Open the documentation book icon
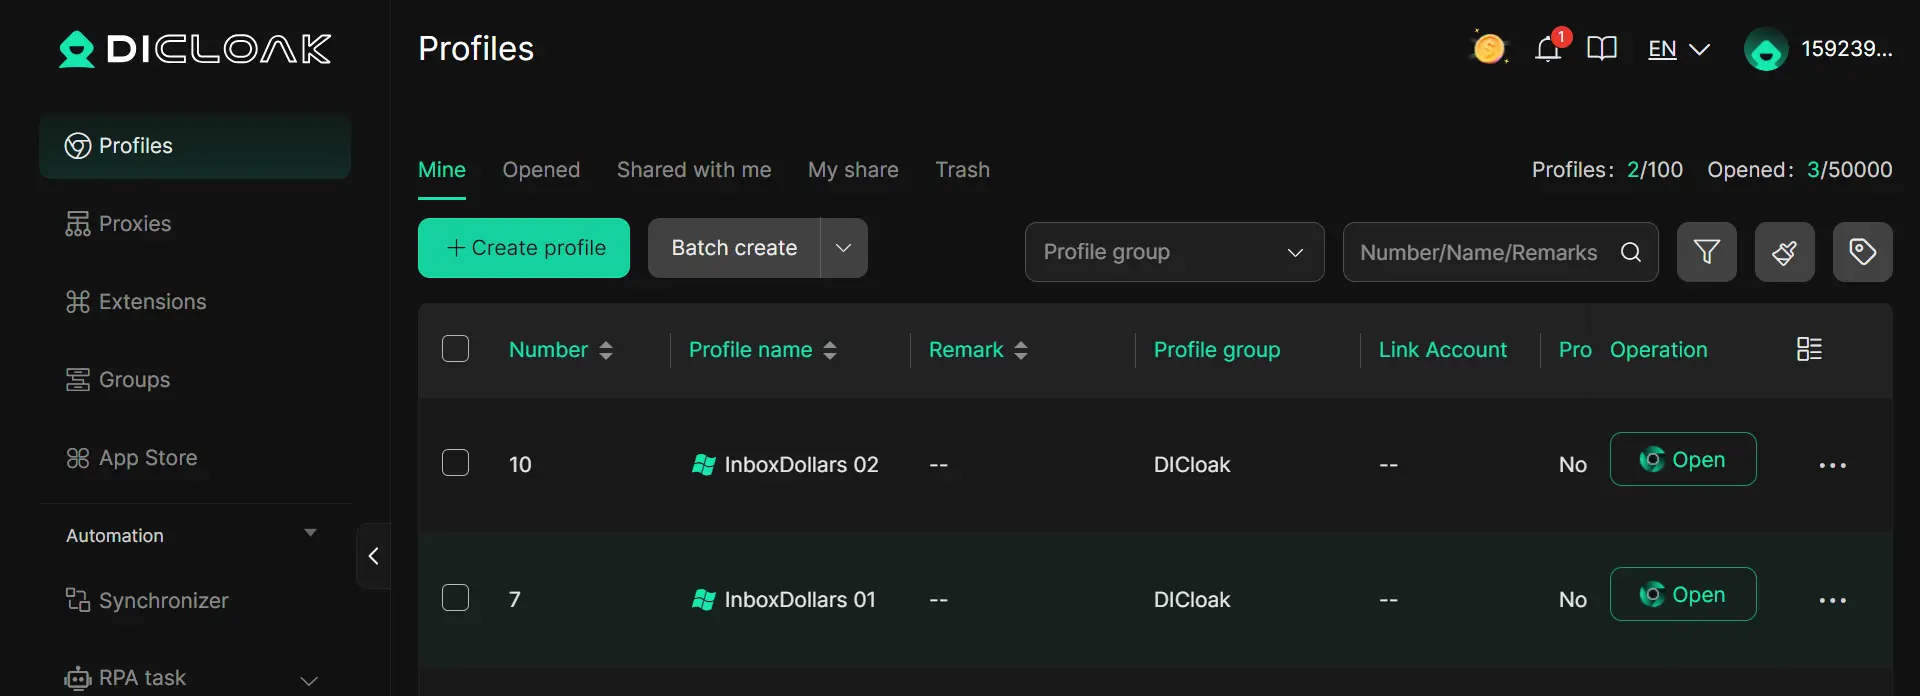 (1601, 49)
